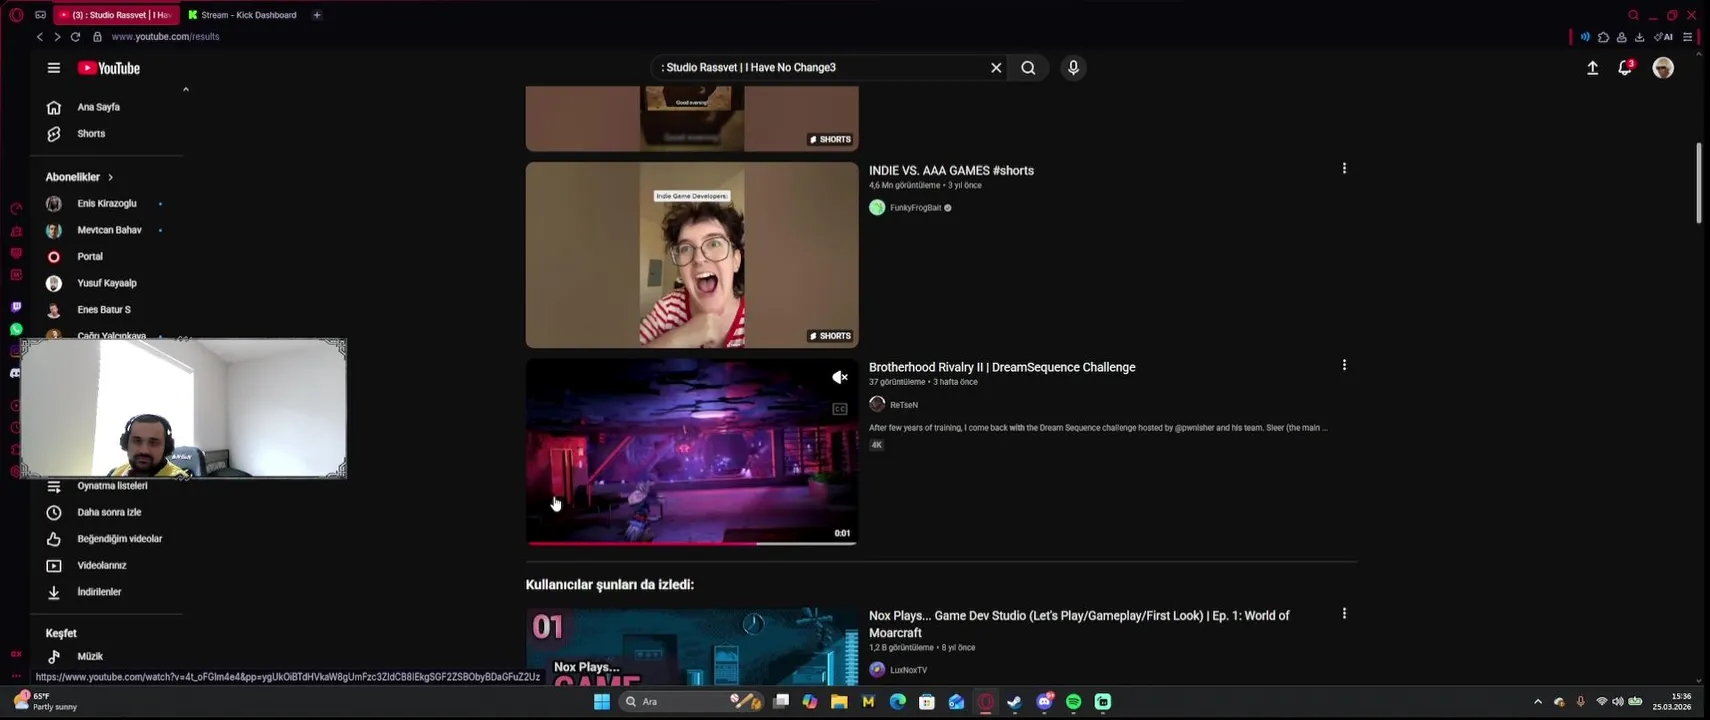Click the address bar URL
The width and height of the screenshot is (1710, 720).
(165, 37)
